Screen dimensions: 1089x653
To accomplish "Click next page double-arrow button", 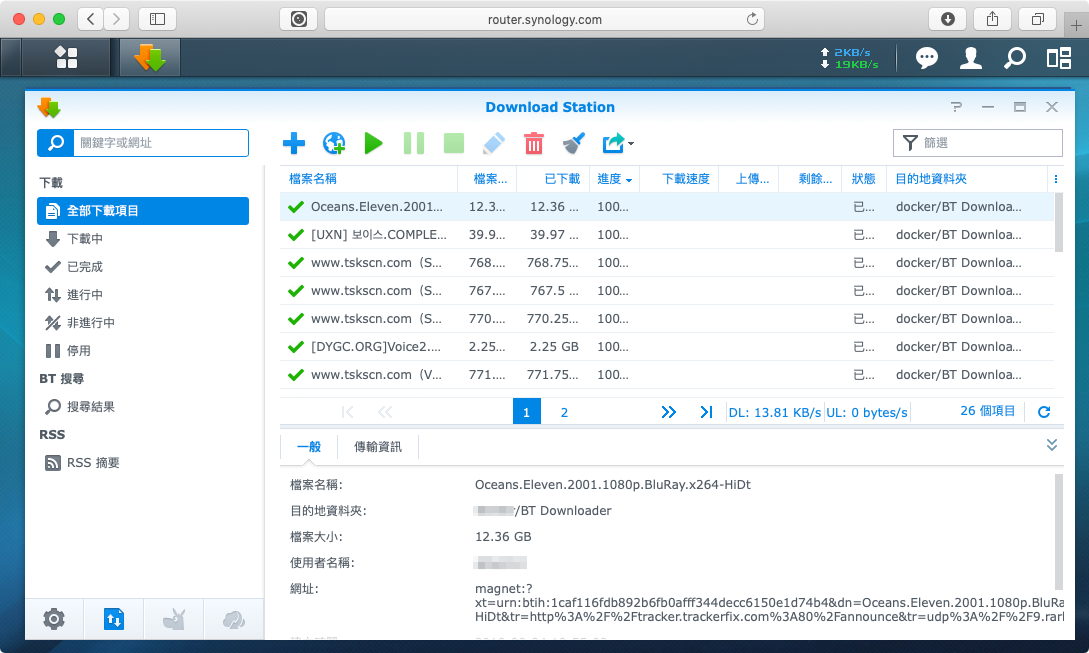I will (668, 413).
